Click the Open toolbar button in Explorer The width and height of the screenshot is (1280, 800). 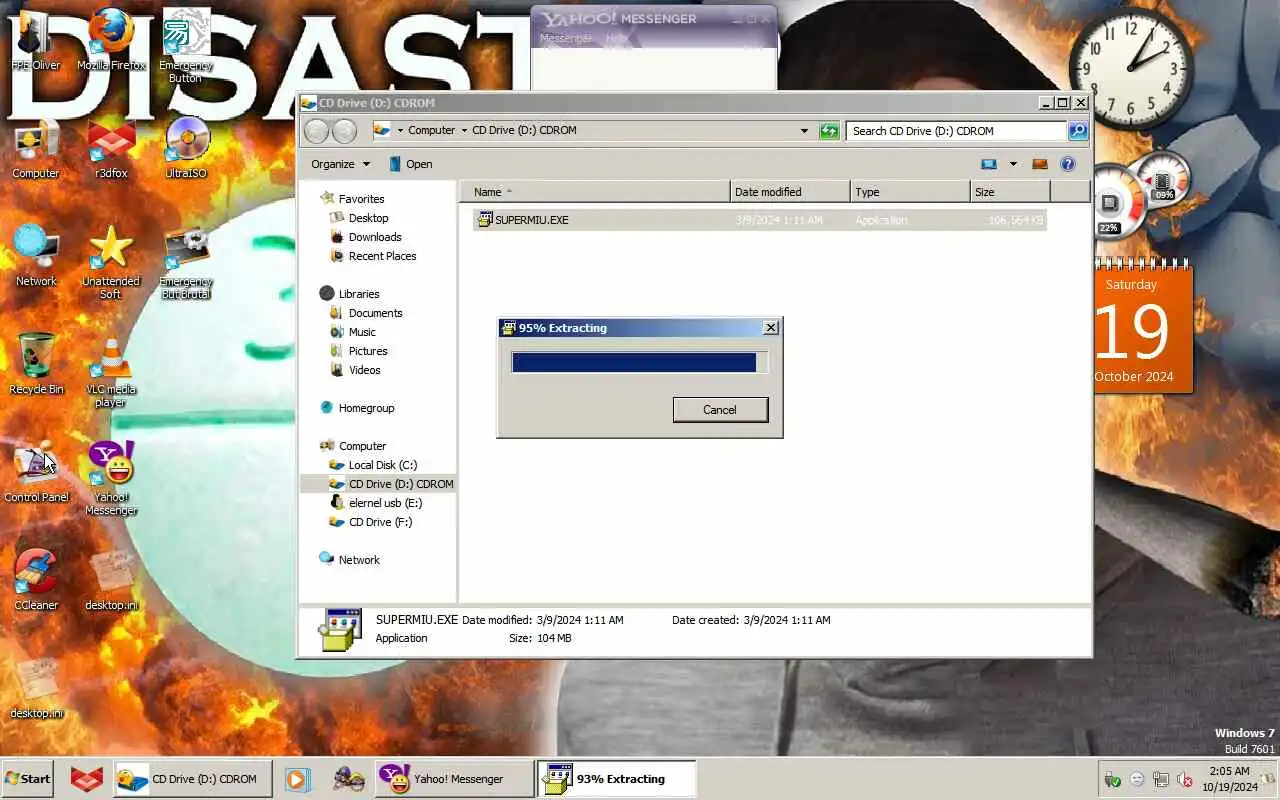[x=410, y=164]
